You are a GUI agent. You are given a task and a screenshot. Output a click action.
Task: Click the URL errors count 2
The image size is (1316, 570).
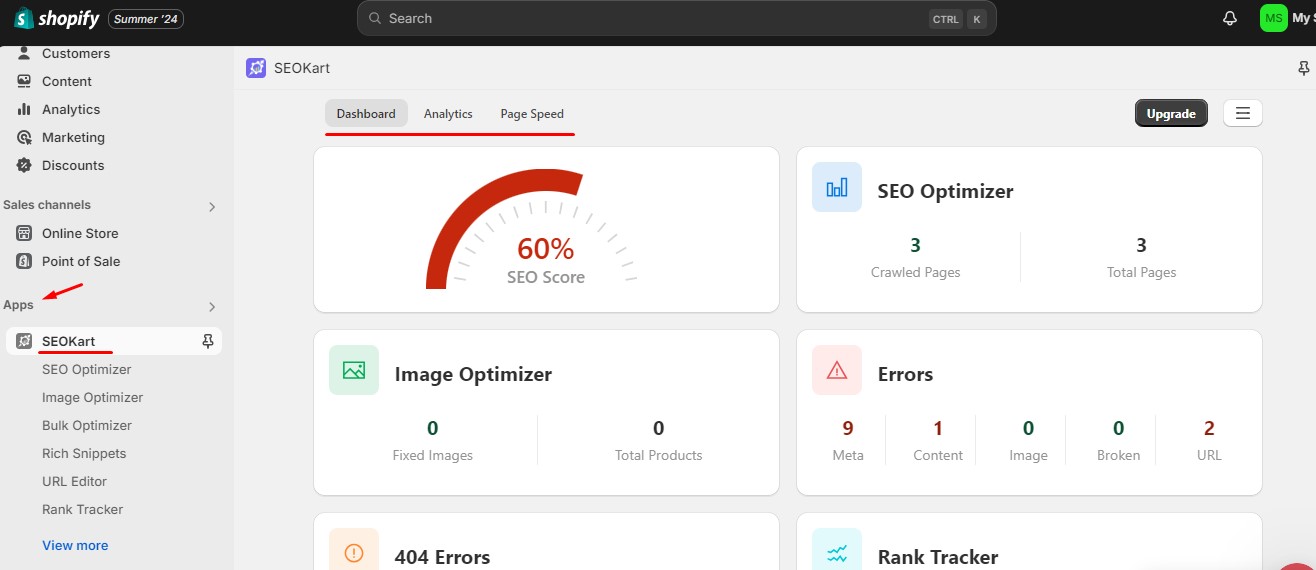click(1209, 428)
